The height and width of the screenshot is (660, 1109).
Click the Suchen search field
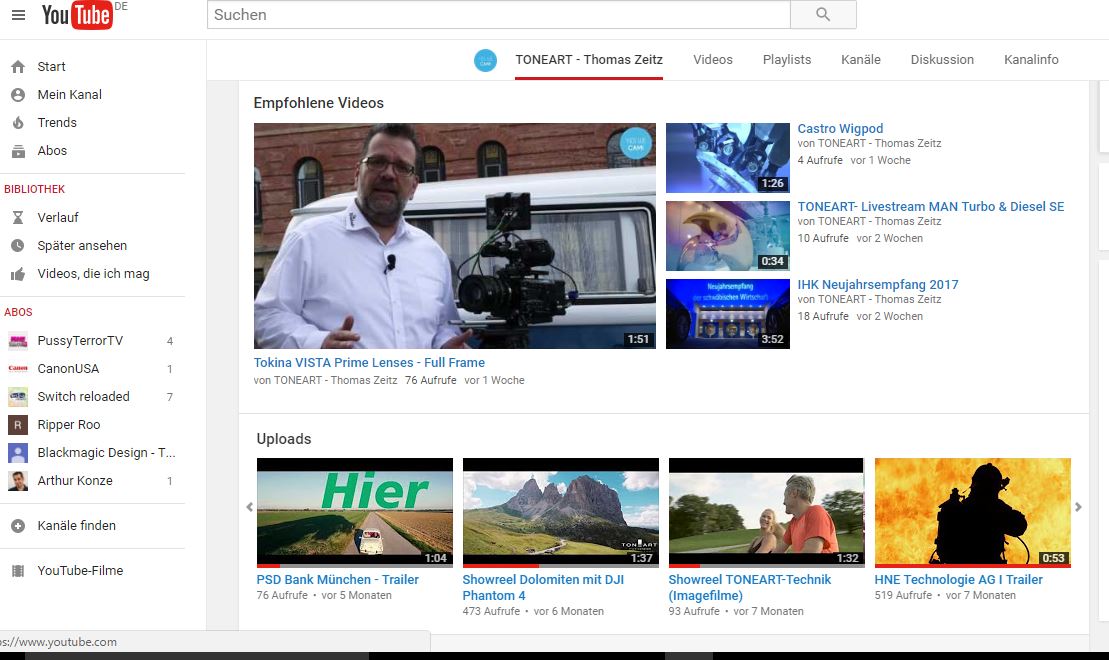pos(498,15)
